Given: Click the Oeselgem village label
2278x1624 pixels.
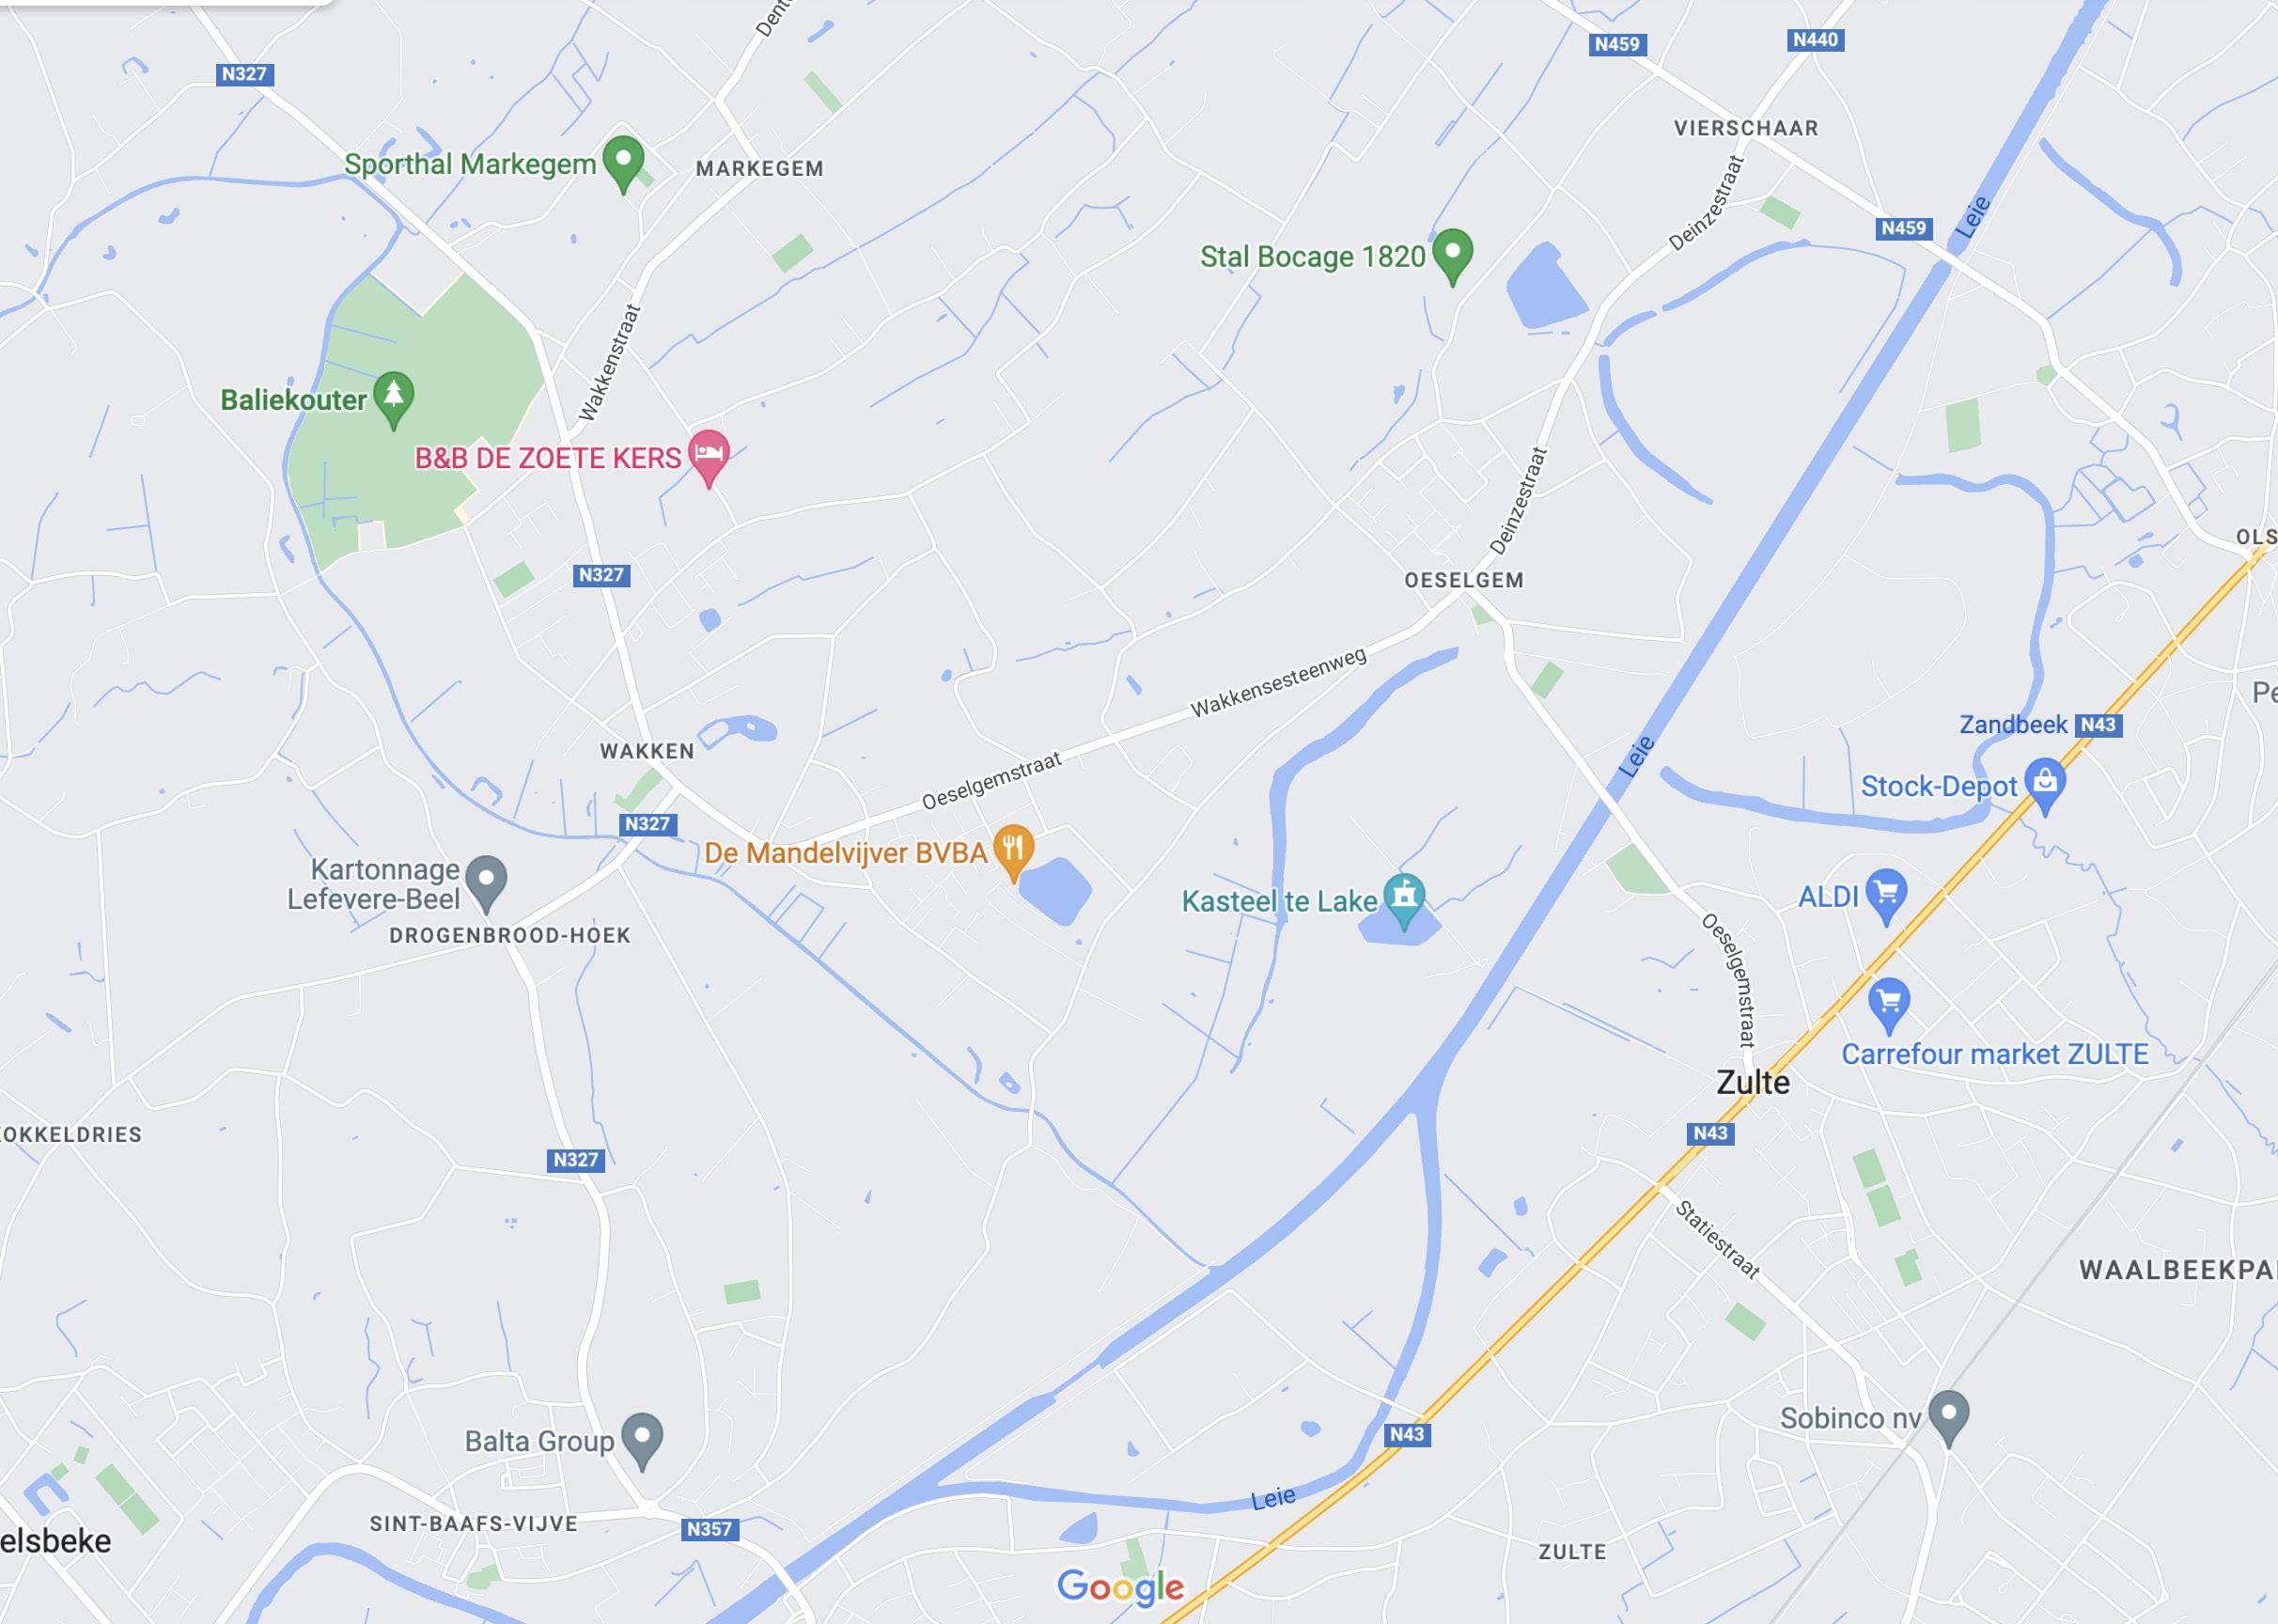Looking at the screenshot, I should [x=1464, y=580].
